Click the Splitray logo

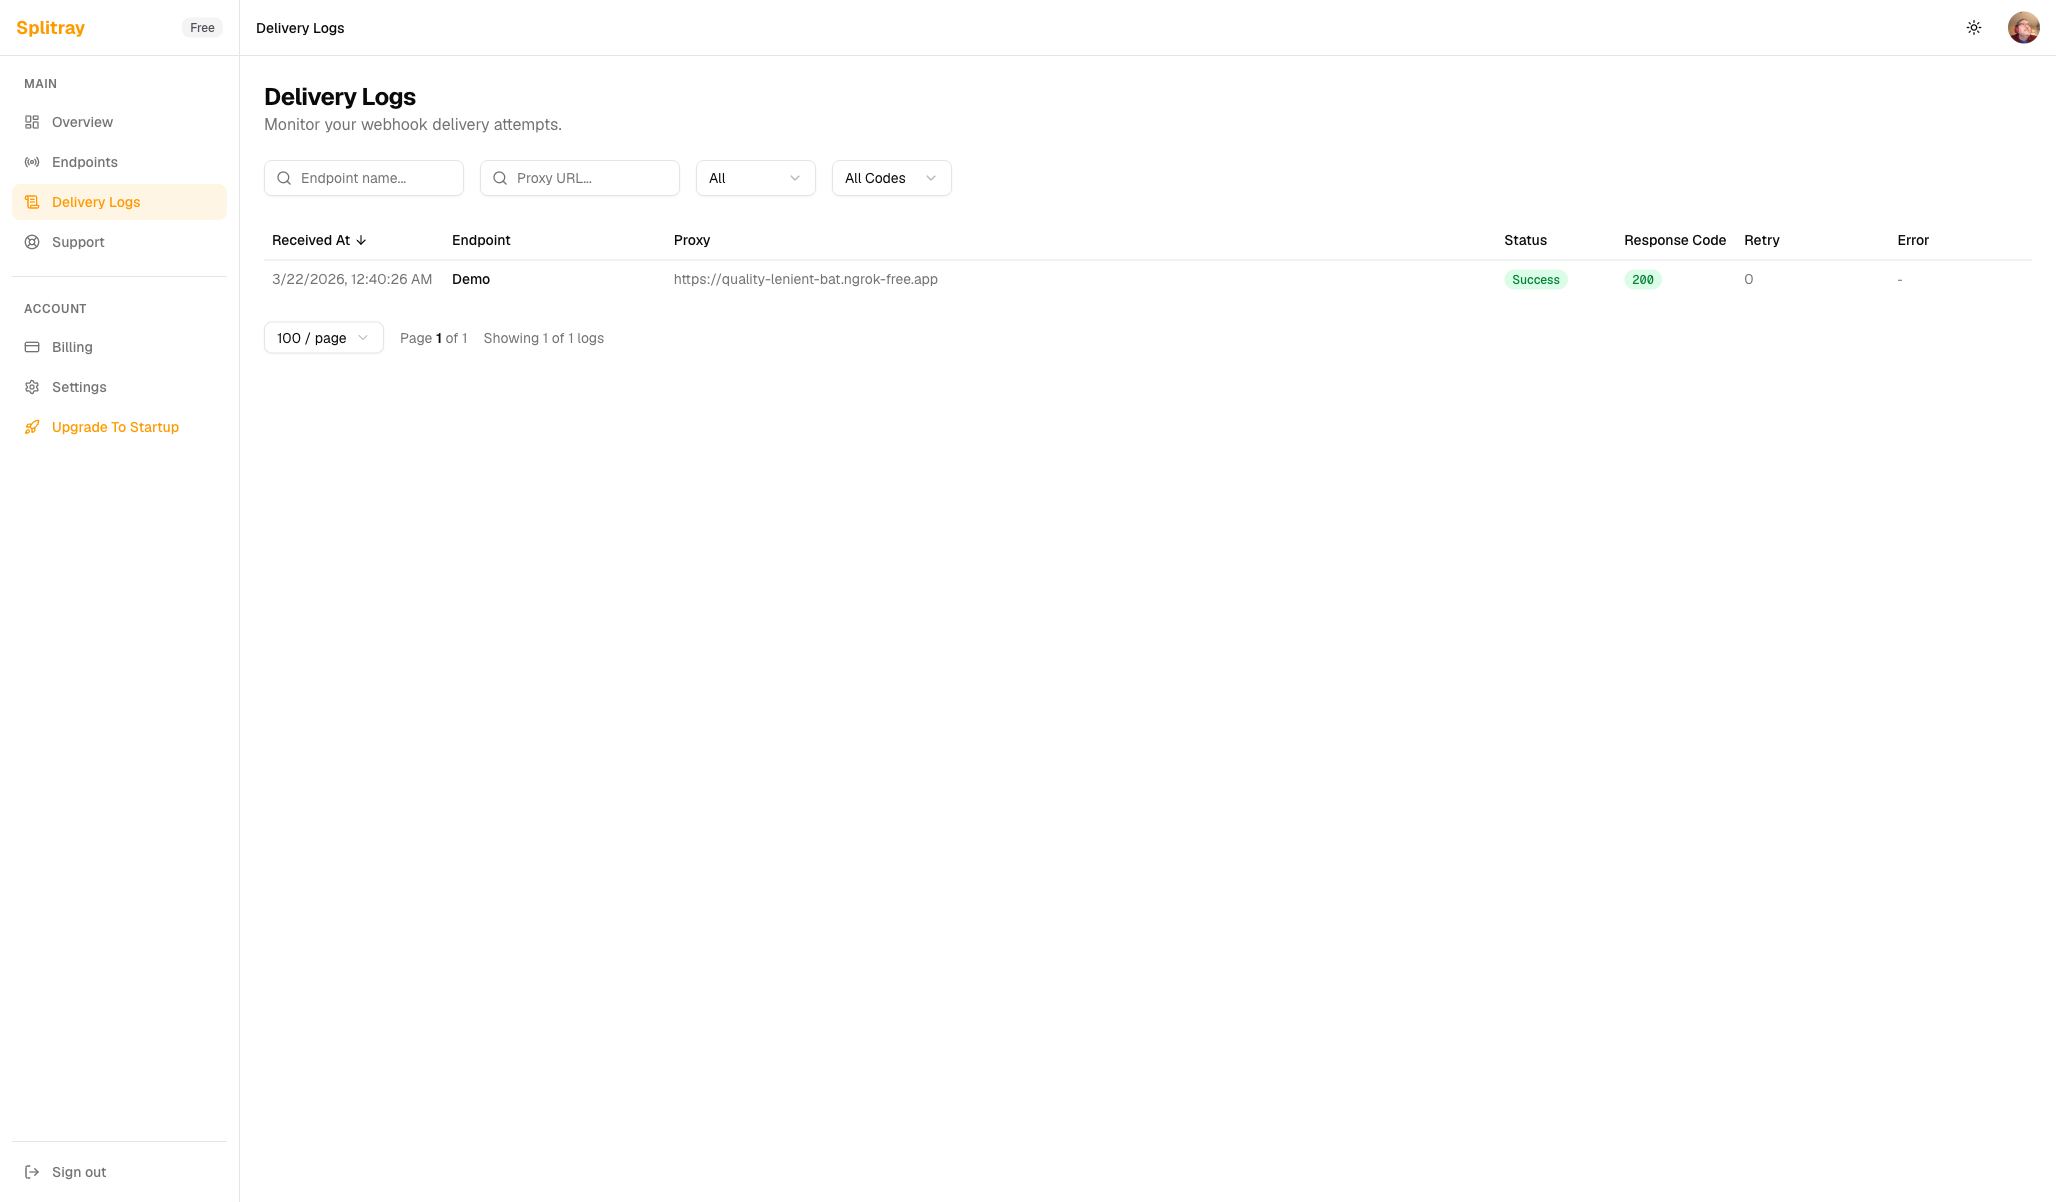point(51,28)
